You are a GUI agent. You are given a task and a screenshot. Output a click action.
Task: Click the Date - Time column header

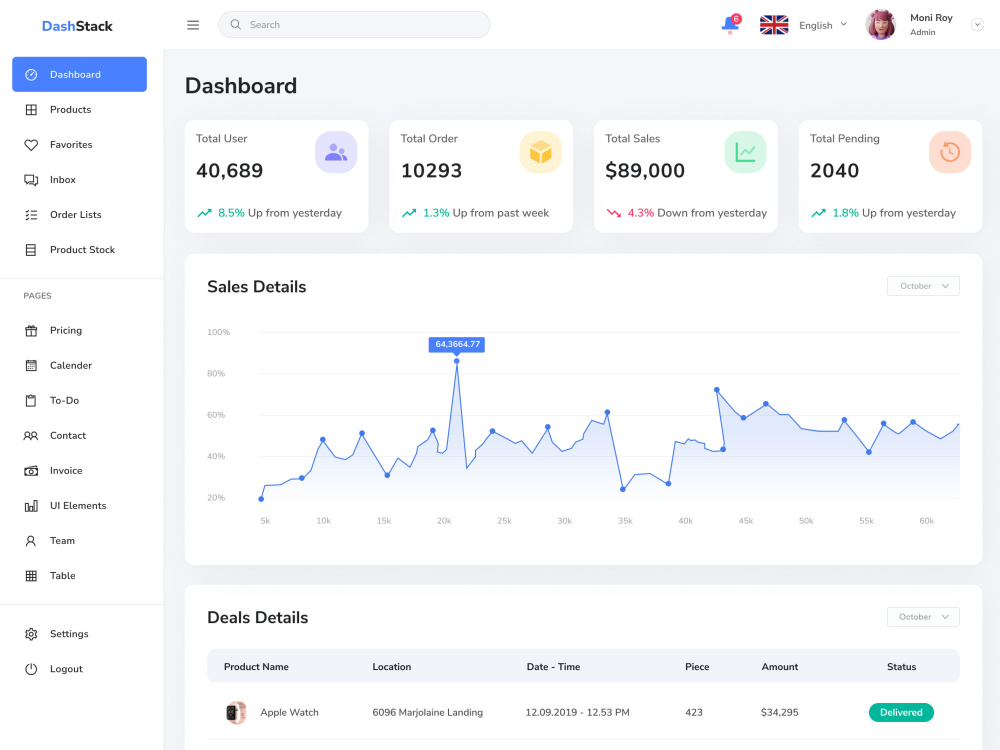(x=554, y=666)
